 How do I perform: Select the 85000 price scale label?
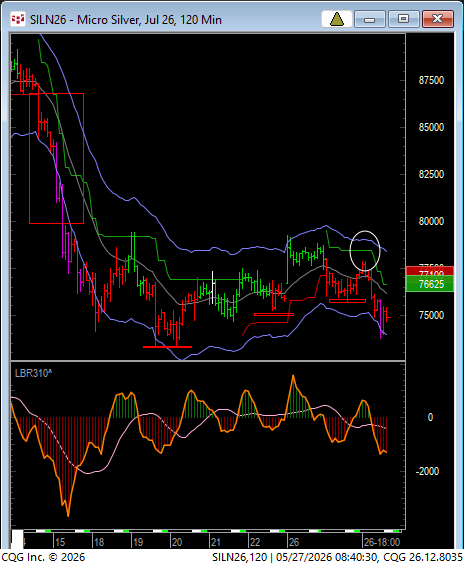431,127
